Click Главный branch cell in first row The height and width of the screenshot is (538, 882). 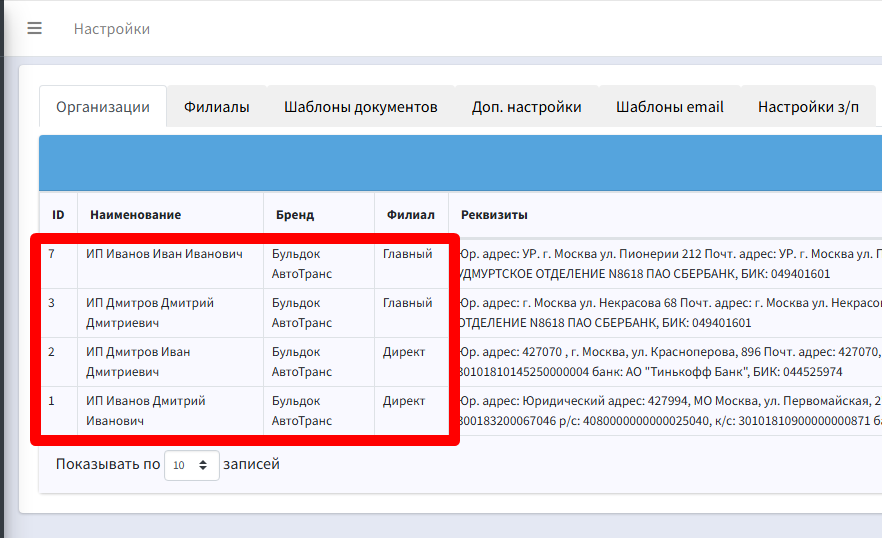click(x=408, y=255)
